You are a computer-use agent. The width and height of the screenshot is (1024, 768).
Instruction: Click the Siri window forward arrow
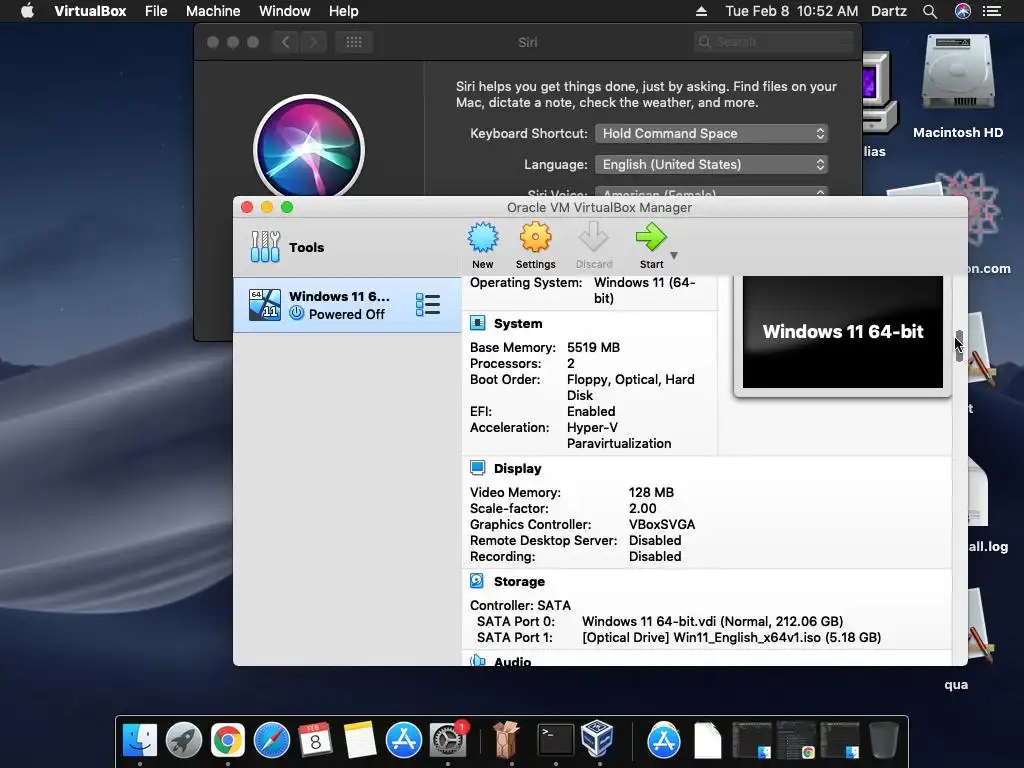click(x=313, y=42)
